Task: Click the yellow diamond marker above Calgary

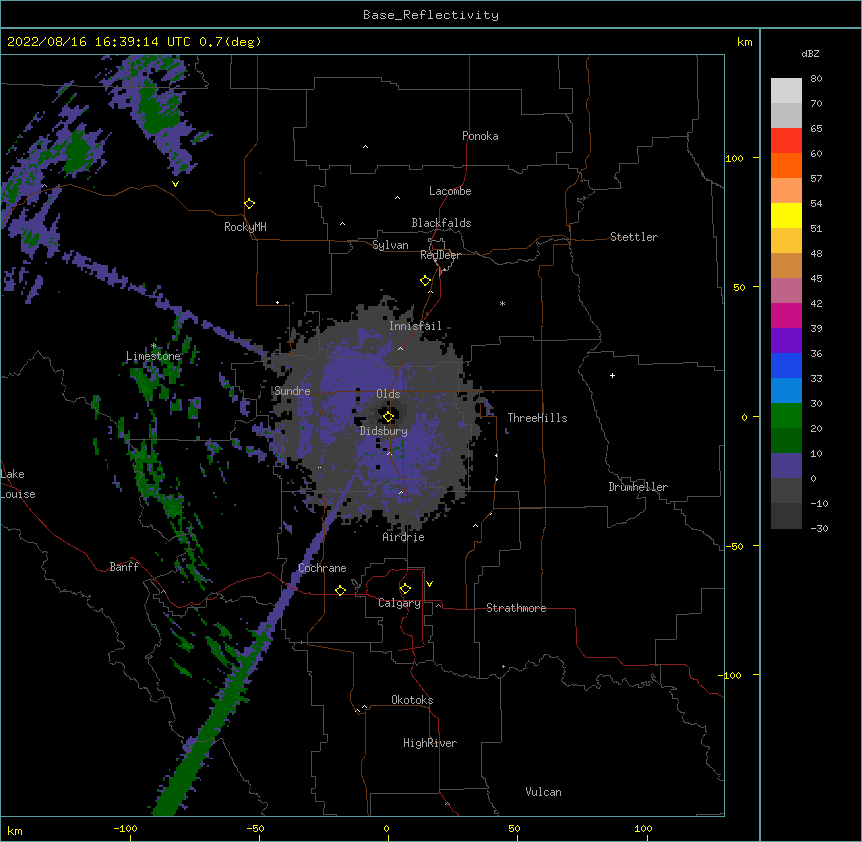Action: (405, 589)
